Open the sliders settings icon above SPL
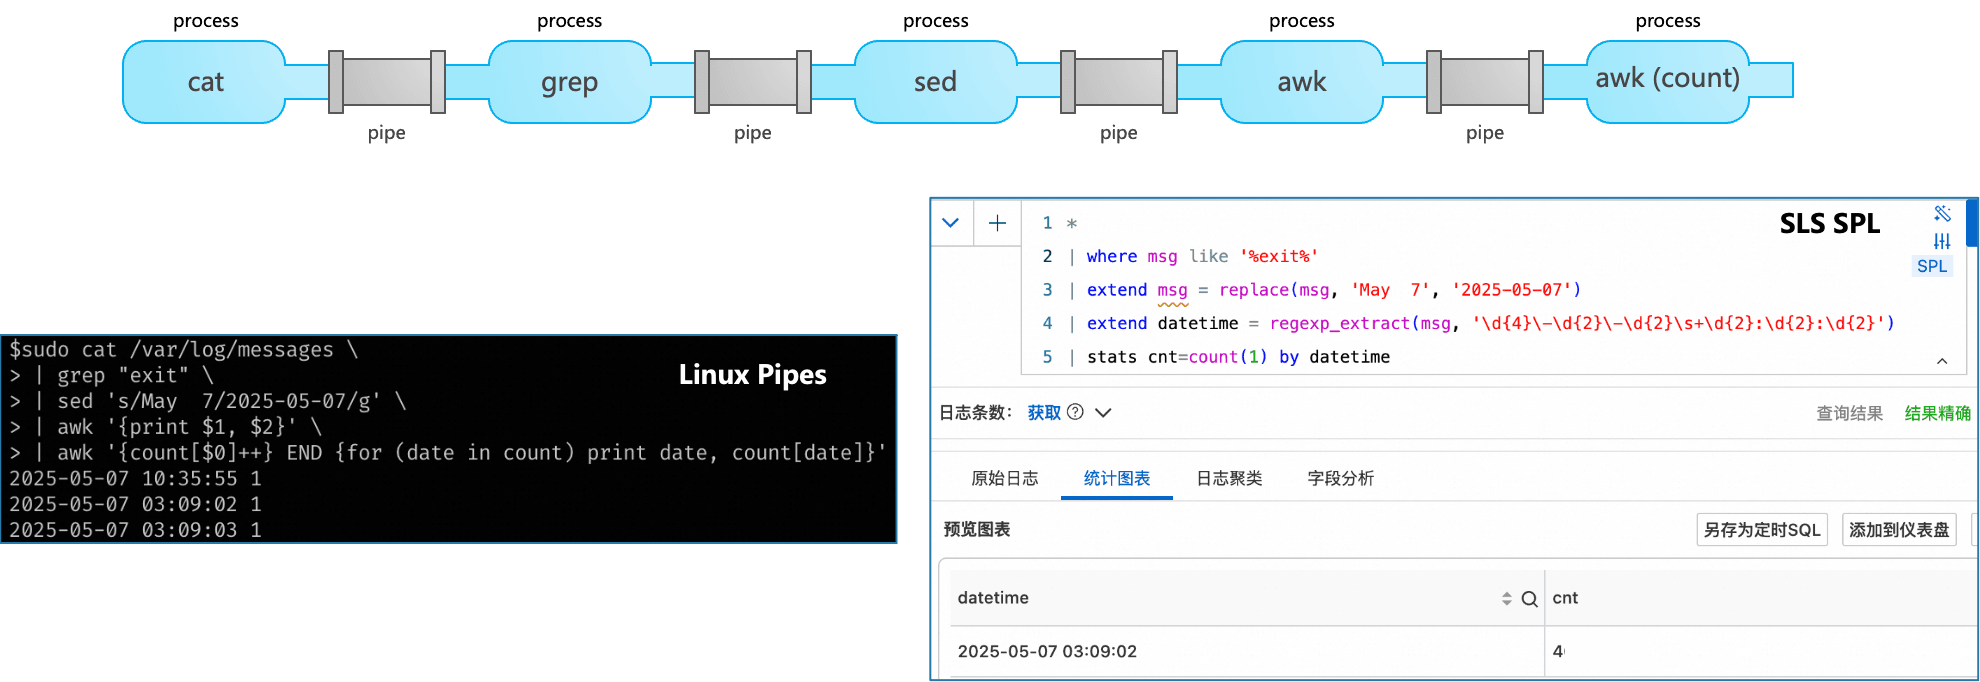 pyautogui.click(x=1942, y=241)
